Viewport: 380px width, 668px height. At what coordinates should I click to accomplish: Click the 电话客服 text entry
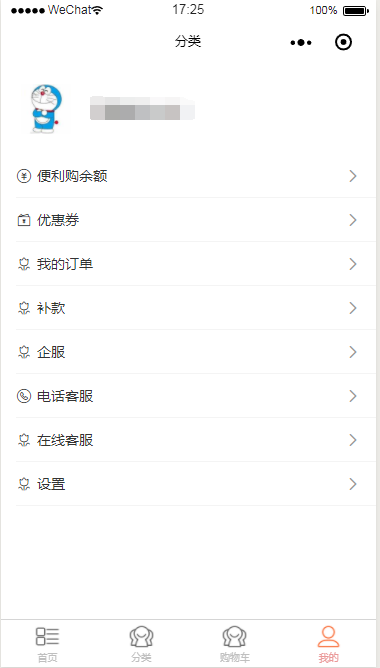[x=65, y=397]
